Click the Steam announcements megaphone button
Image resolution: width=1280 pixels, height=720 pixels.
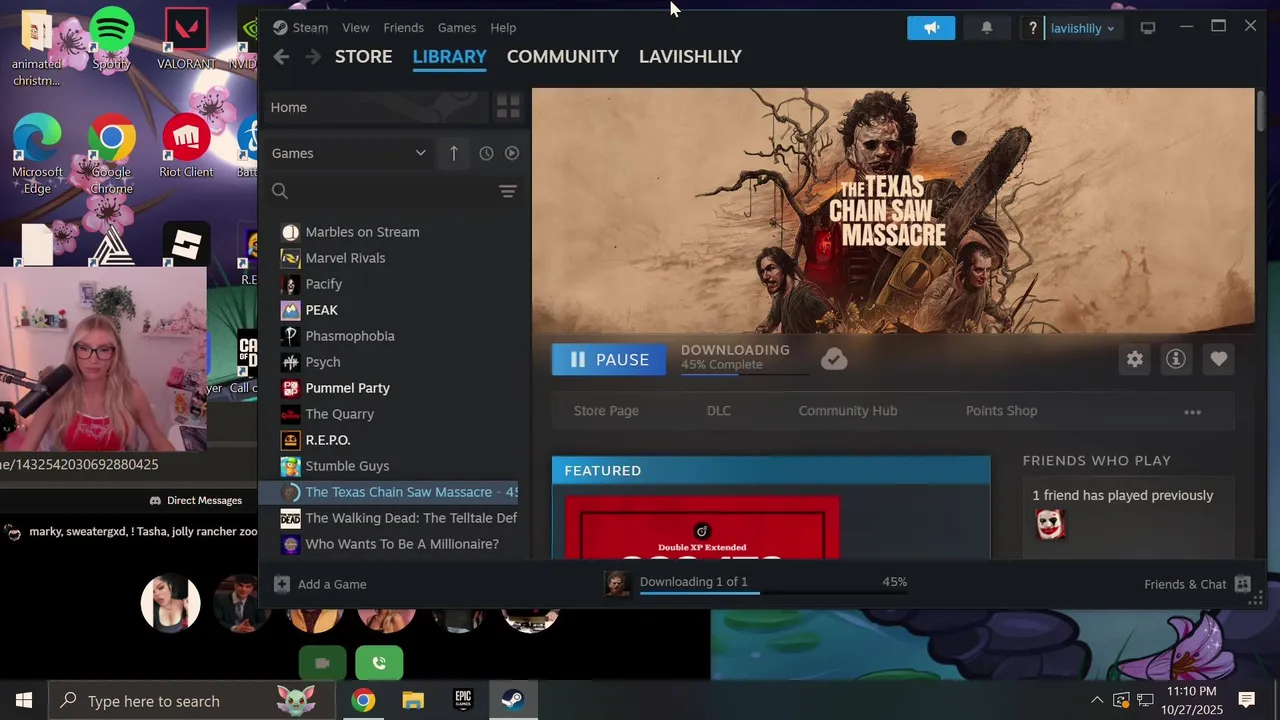pyautogui.click(x=931, y=28)
